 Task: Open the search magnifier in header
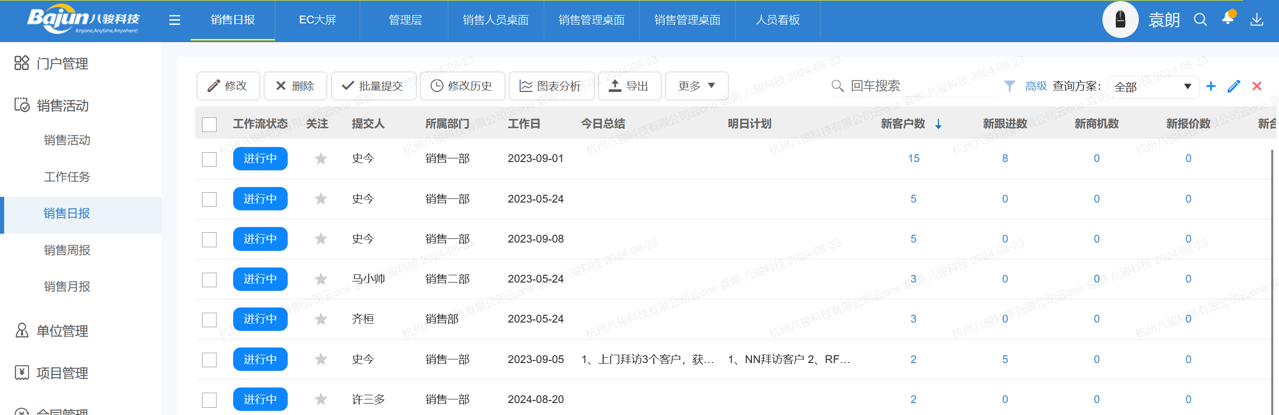tap(1200, 20)
